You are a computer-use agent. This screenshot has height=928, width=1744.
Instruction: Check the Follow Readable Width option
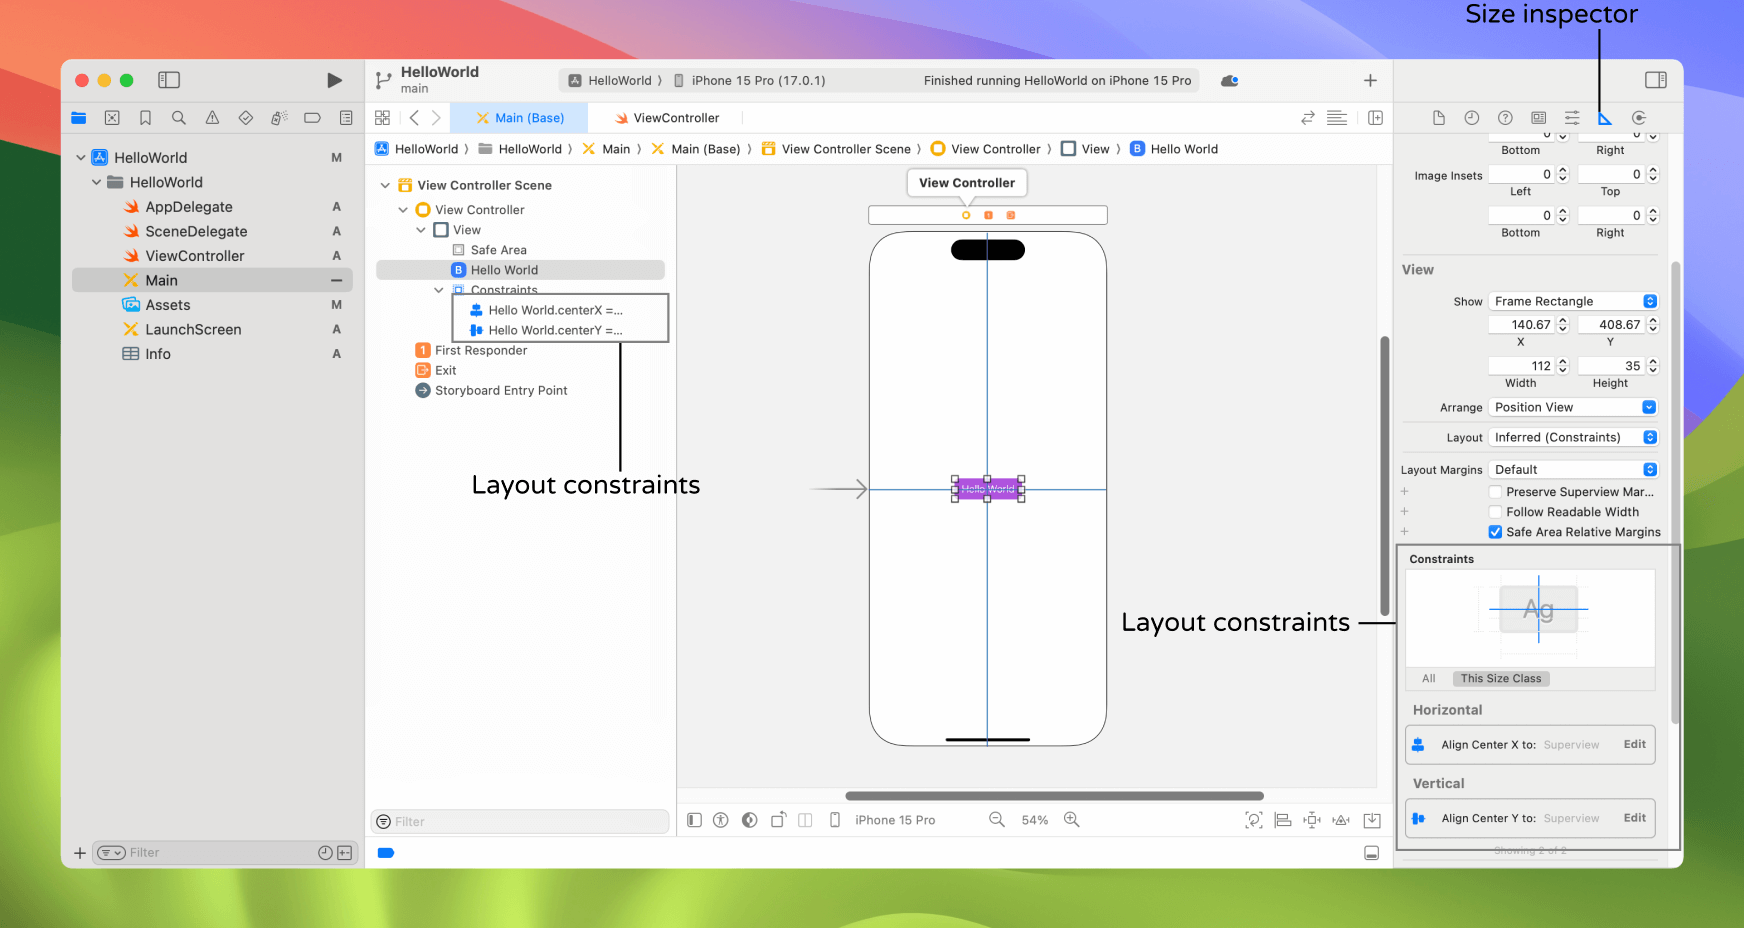pyautogui.click(x=1495, y=512)
